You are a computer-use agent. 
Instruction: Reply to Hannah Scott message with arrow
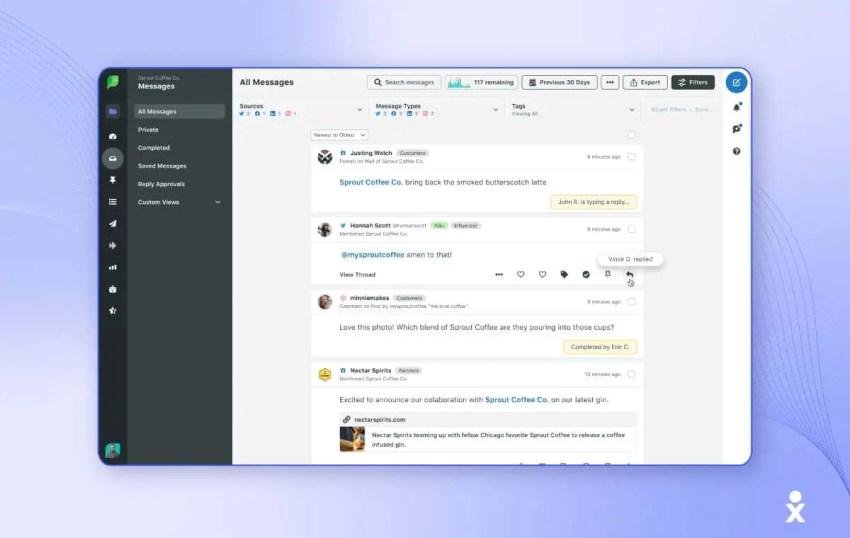tap(629, 274)
